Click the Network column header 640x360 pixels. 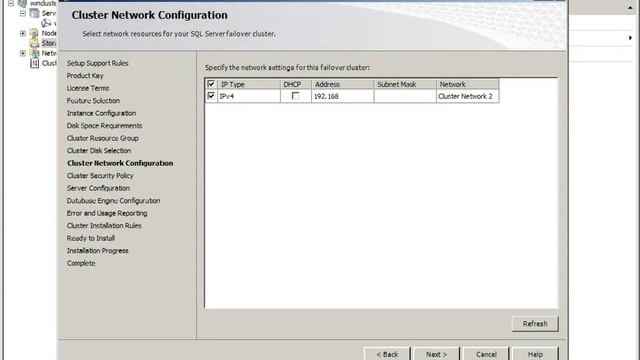(x=467, y=84)
